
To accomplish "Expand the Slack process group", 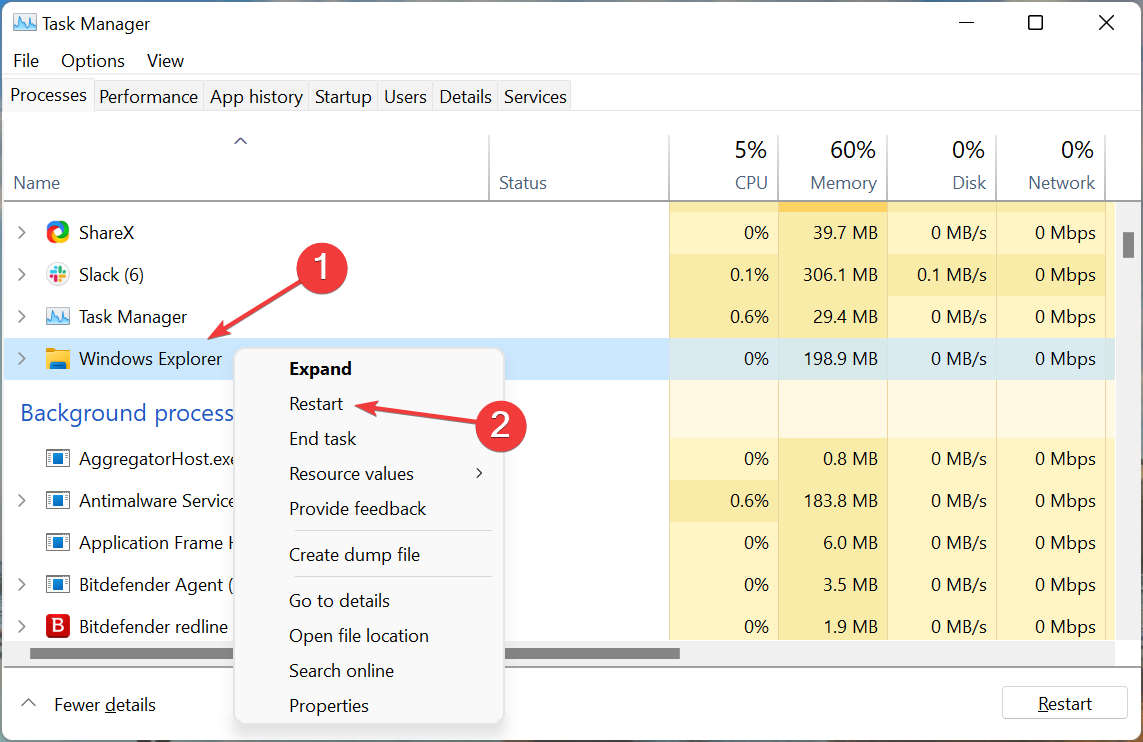I will click(x=22, y=274).
